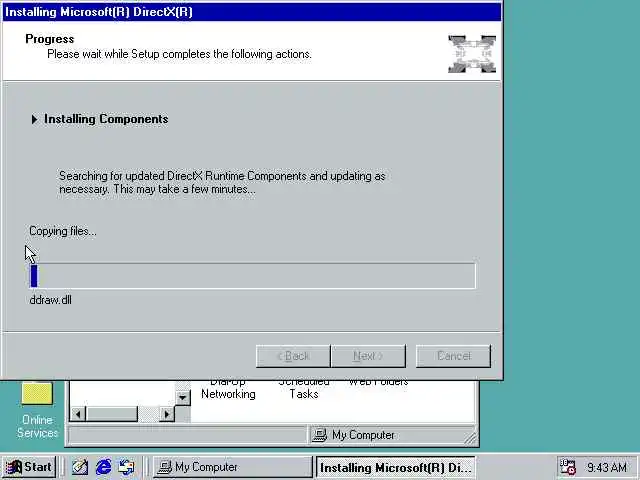Click the DirectX logo in the header

[x=472, y=54]
